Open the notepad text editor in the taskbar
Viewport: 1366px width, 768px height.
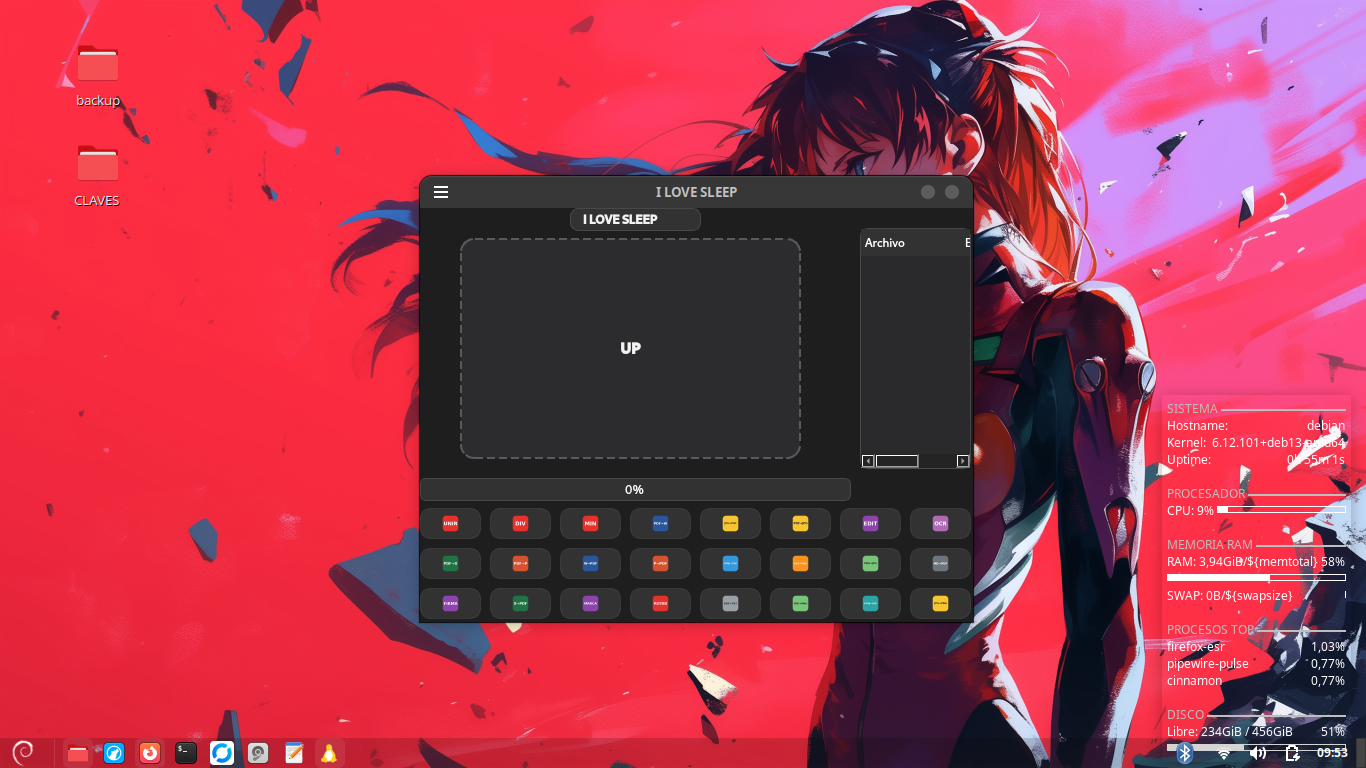pyautogui.click(x=294, y=753)
